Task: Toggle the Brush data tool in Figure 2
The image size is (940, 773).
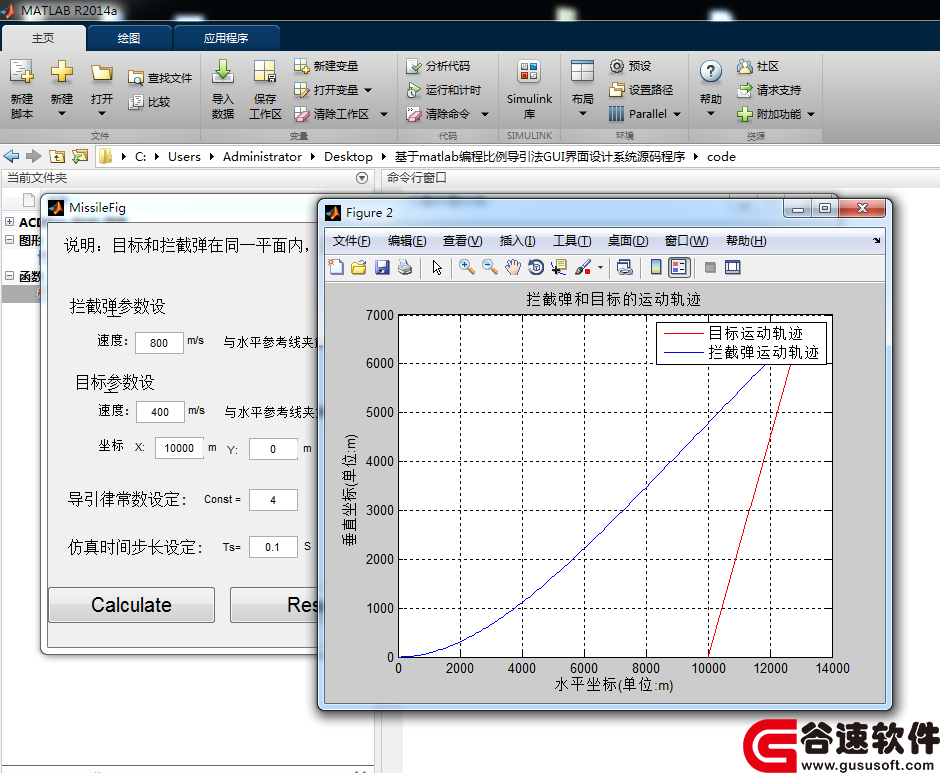Action: tap(583, 267)
